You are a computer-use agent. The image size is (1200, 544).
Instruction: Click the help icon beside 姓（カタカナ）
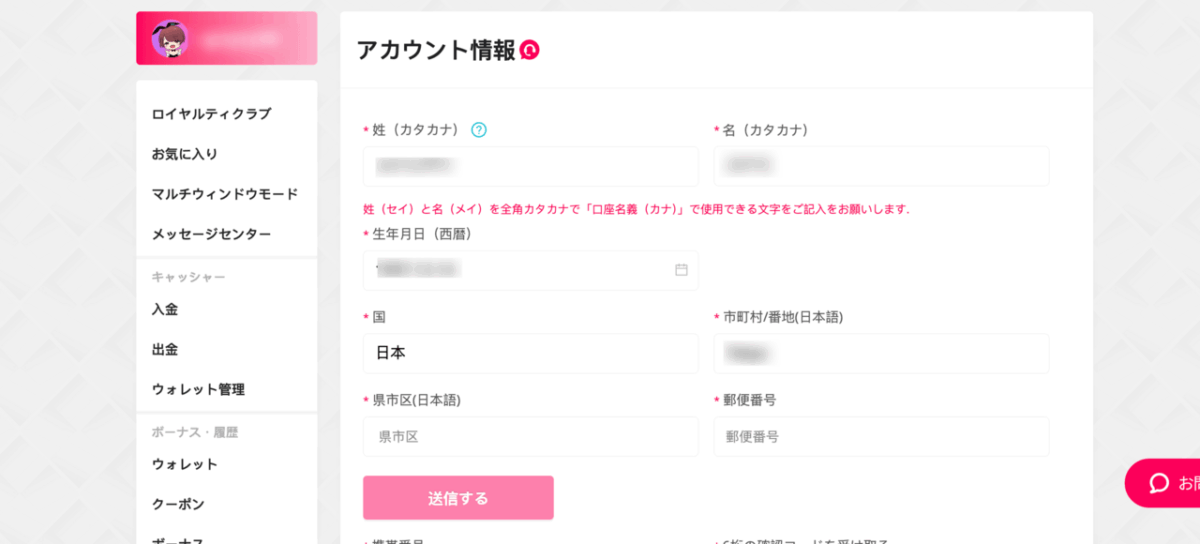pos(479,130)
